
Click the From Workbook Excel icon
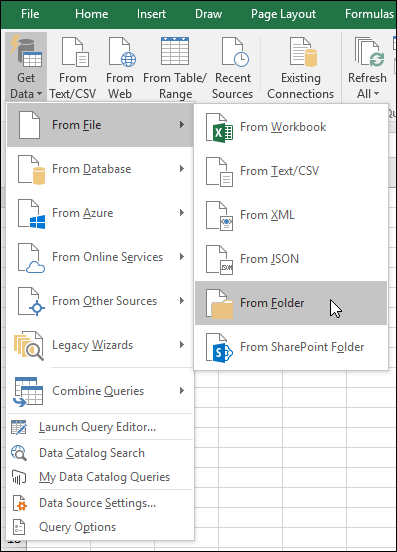coord(219,128)
